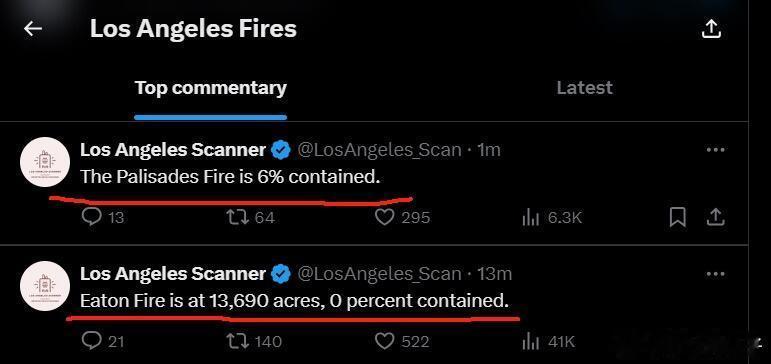
Task: Open the Eaton Fire 13,690 acres tweet
Action: 295,300
